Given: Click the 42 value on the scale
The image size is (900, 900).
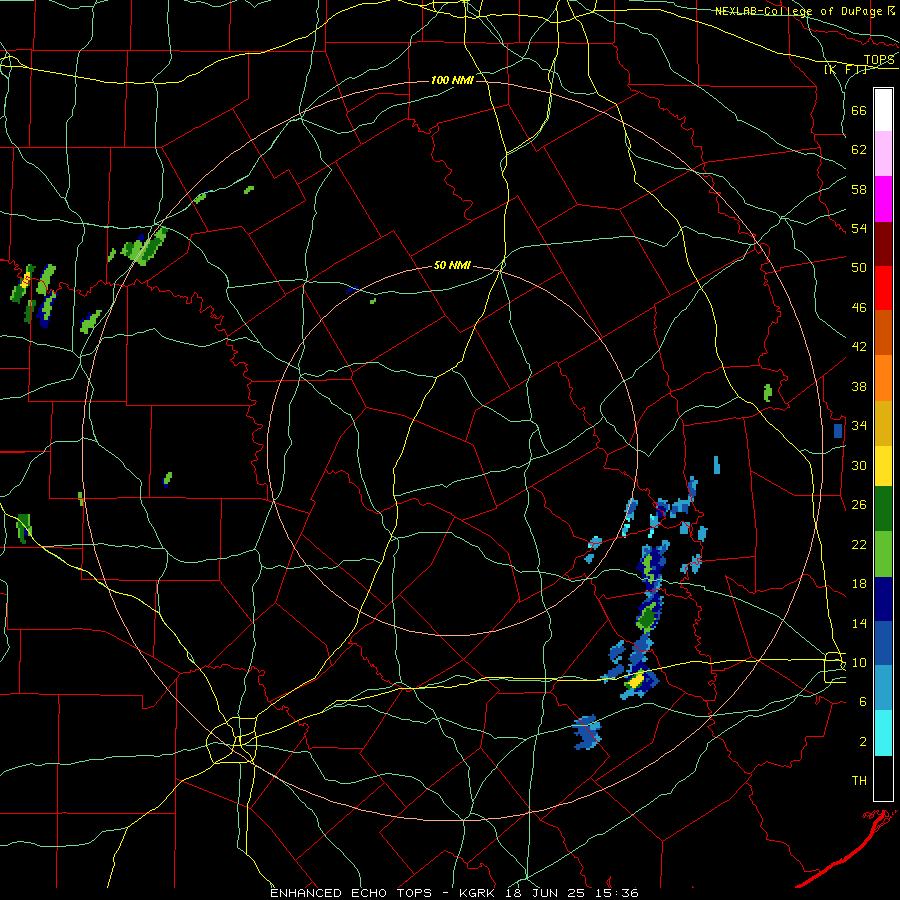Looking at the screenshot, I should coord(859,347).
